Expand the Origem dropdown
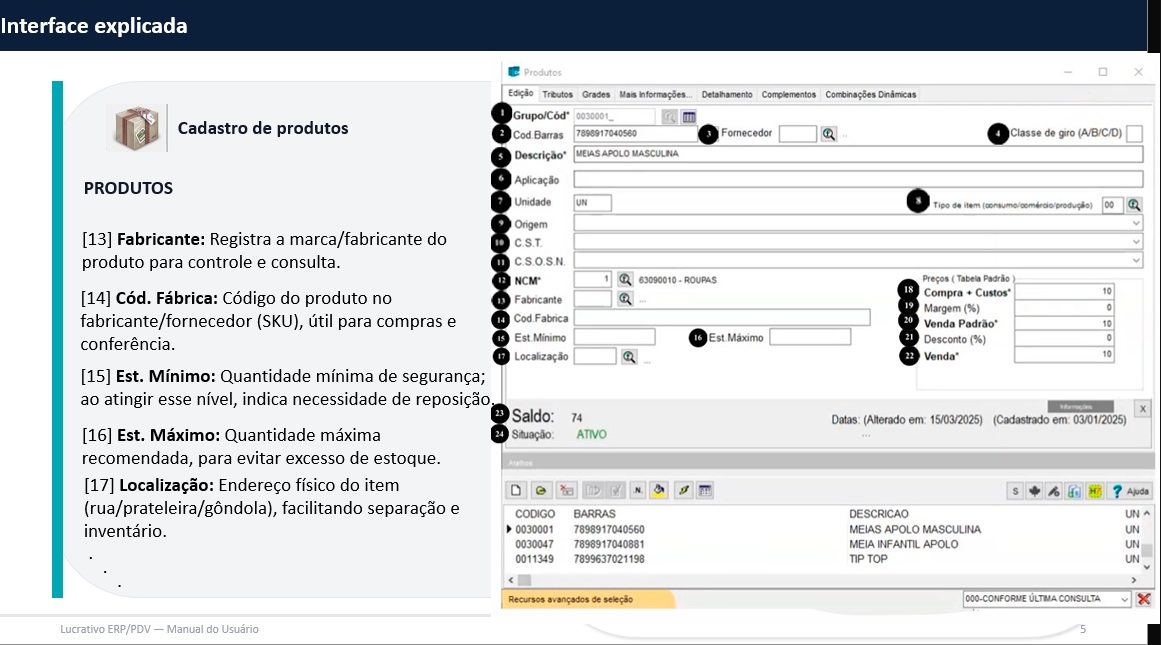 point(1135,224)
